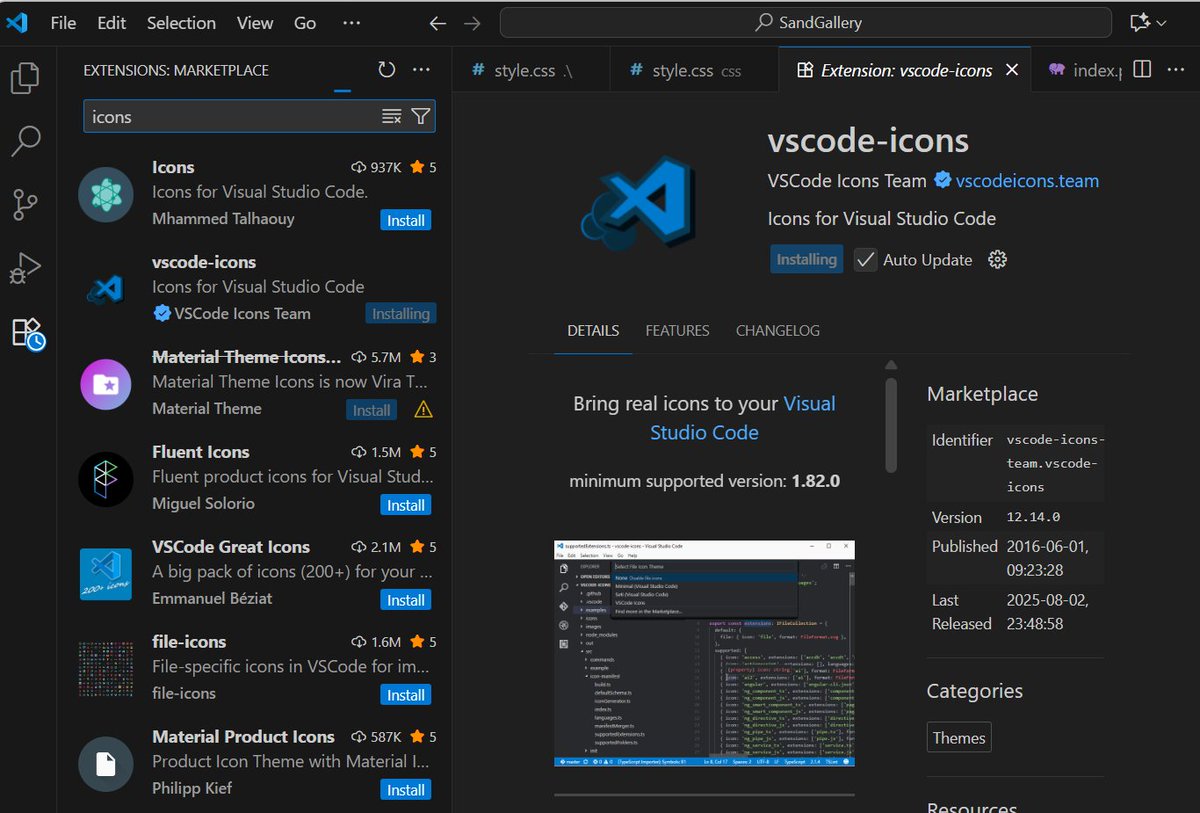Go forward using the right arrow

[x=472, y=23]
